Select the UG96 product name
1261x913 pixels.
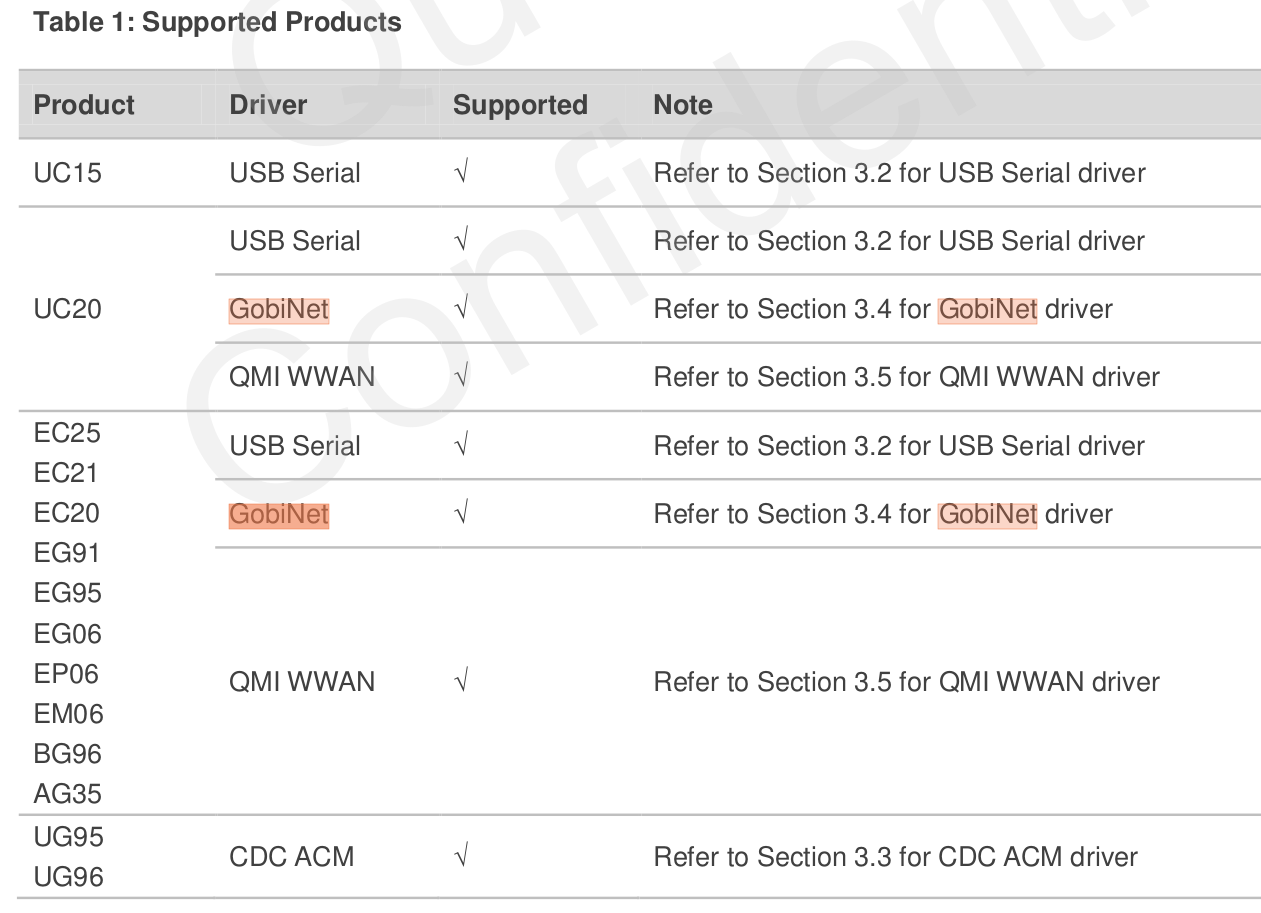(69, 877)
